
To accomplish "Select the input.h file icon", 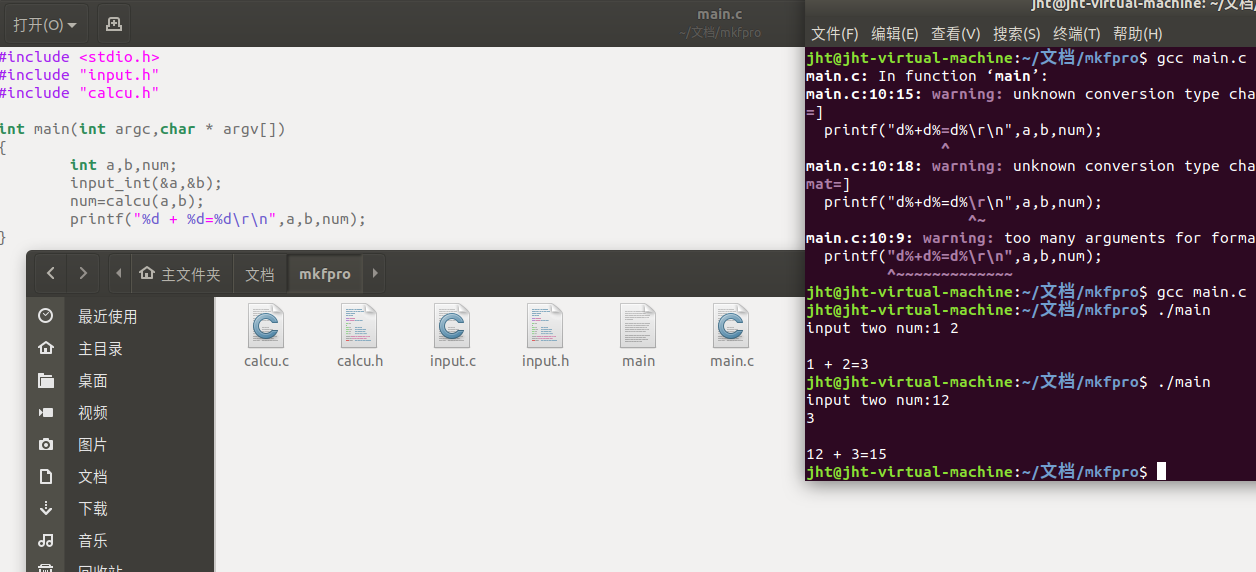I will coord(545,326).
